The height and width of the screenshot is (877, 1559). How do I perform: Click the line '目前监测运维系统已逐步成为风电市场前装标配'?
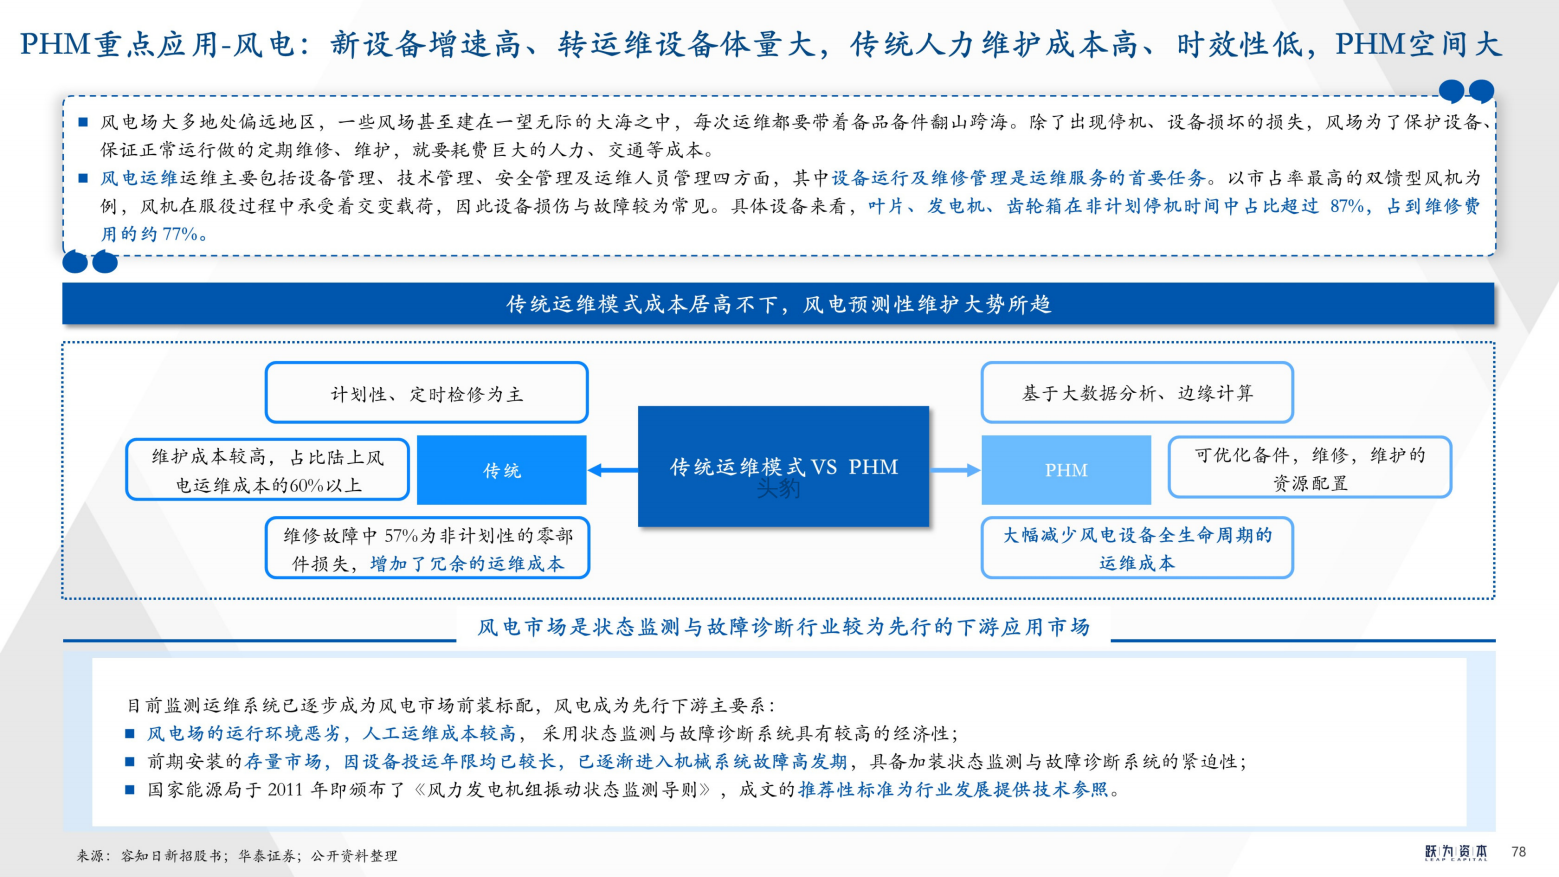point(450,705)
